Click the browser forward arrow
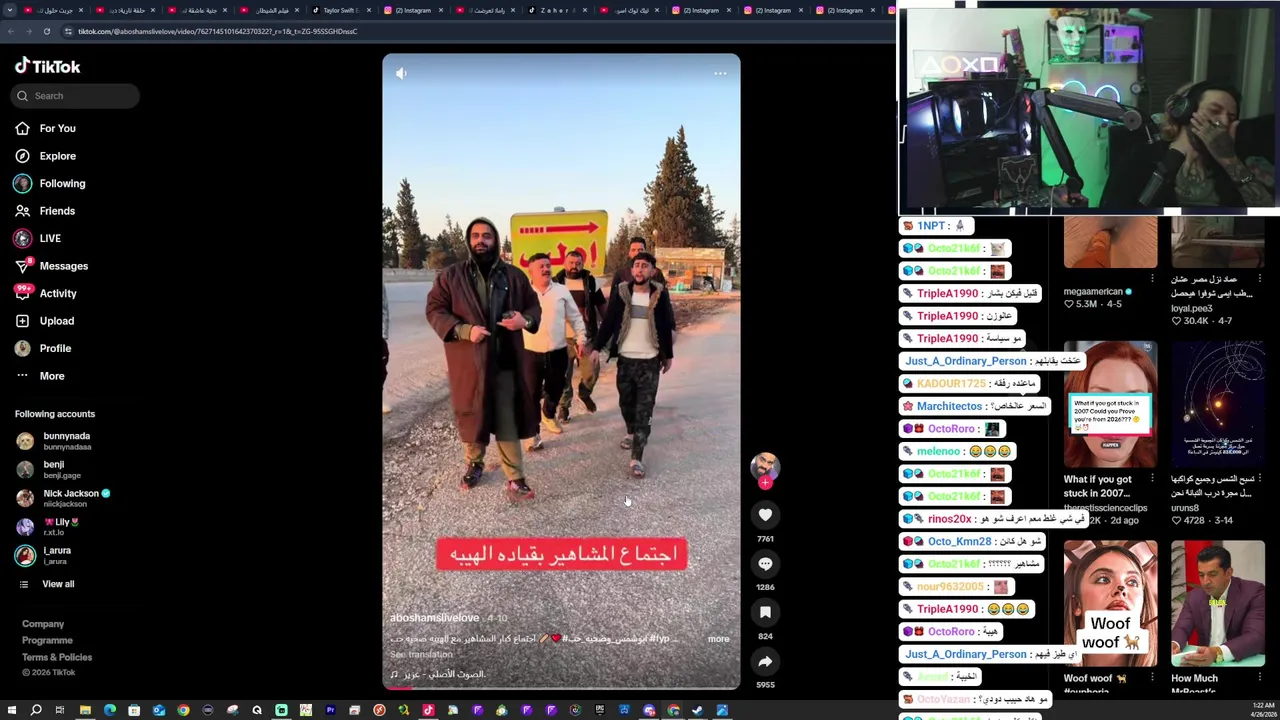The width and height of the screenshot is (1280, 720). pyautogui.click(x=28, y=31)
